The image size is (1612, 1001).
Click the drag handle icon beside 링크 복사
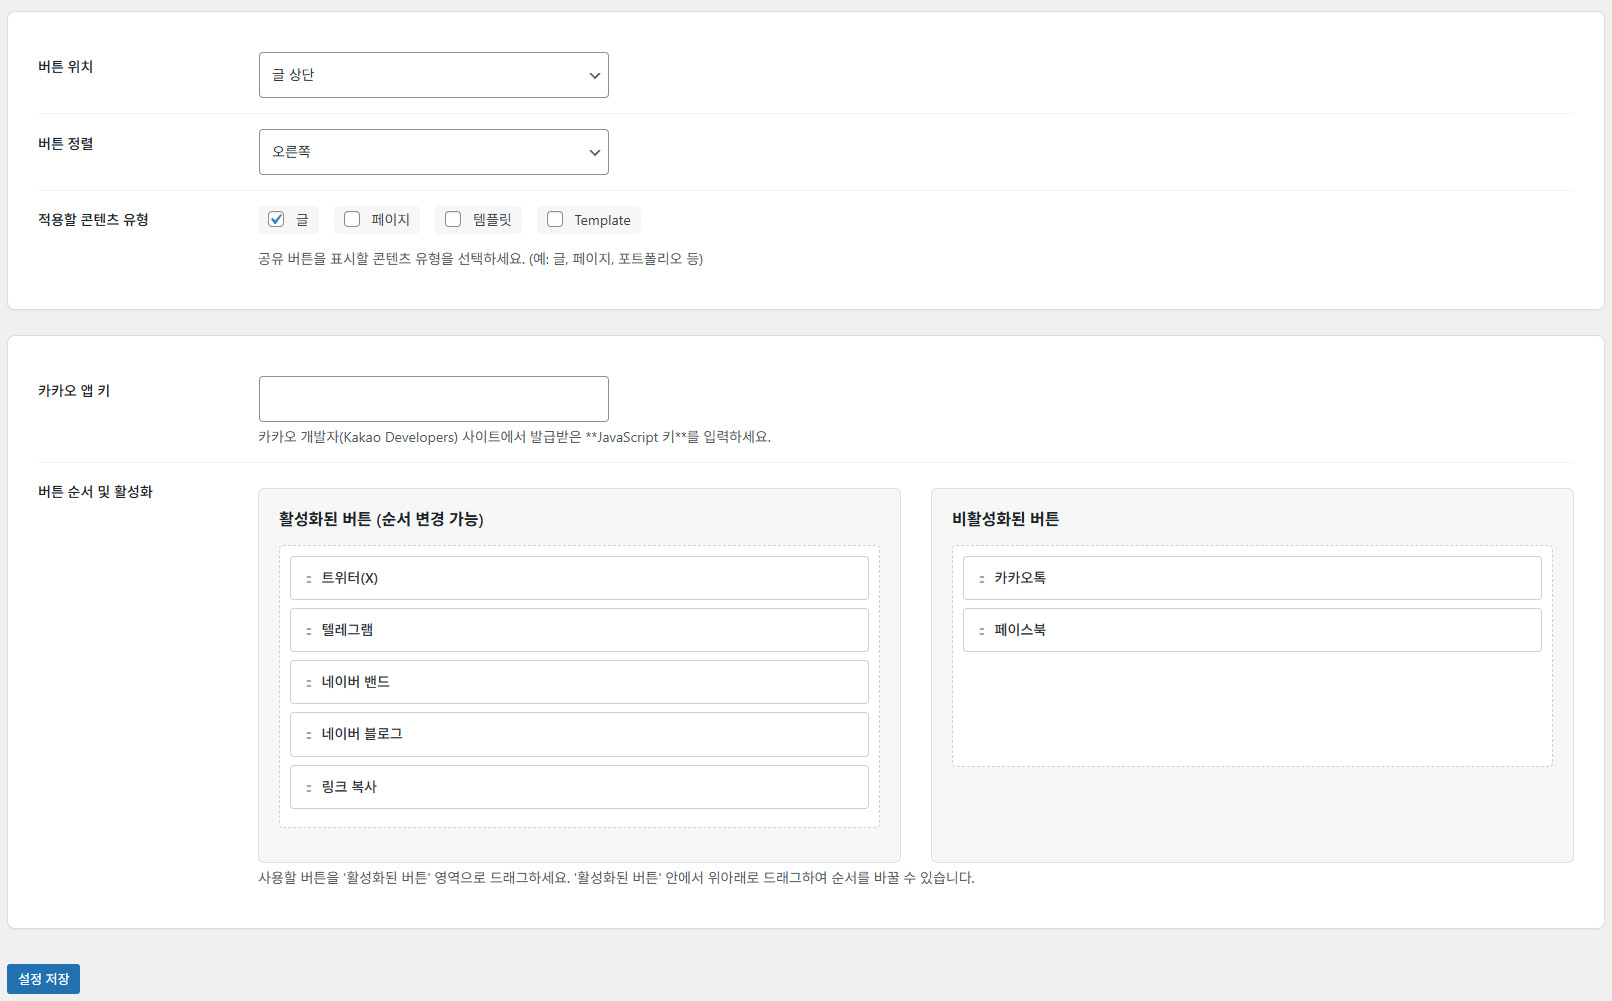click(309, 788)
